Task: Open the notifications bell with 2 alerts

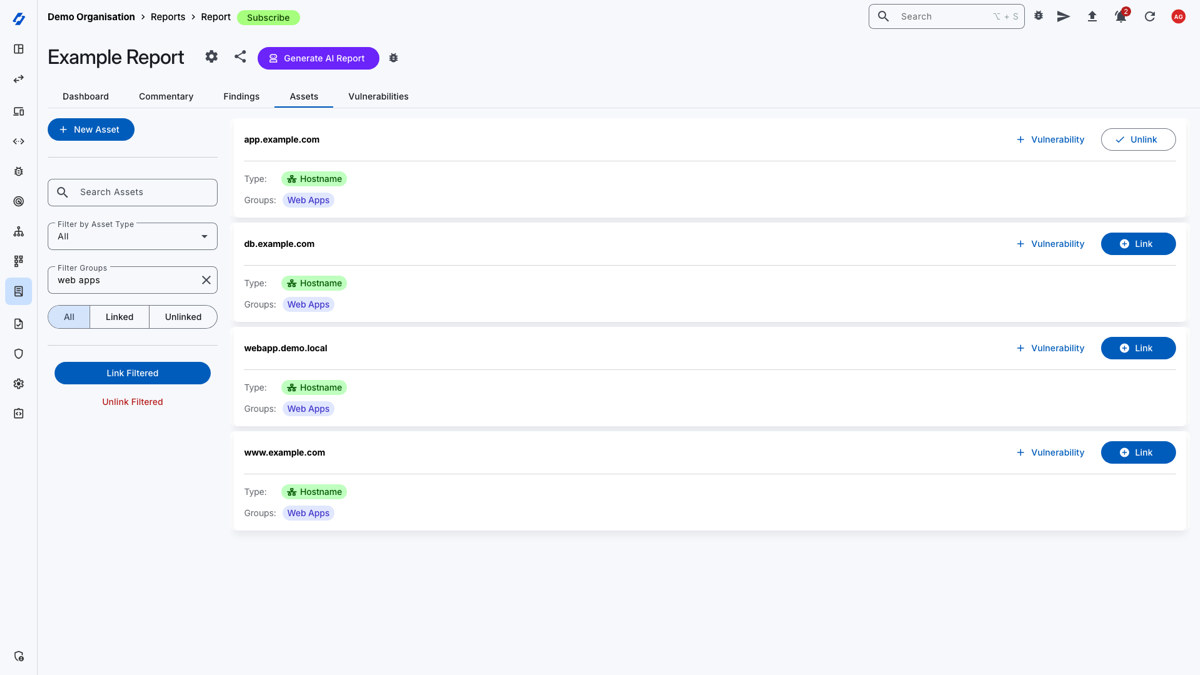Action: click(x=1120, y=16)
